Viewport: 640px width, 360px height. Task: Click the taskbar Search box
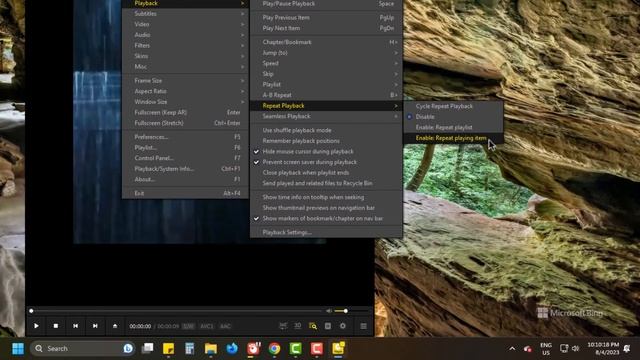[83, 349]
